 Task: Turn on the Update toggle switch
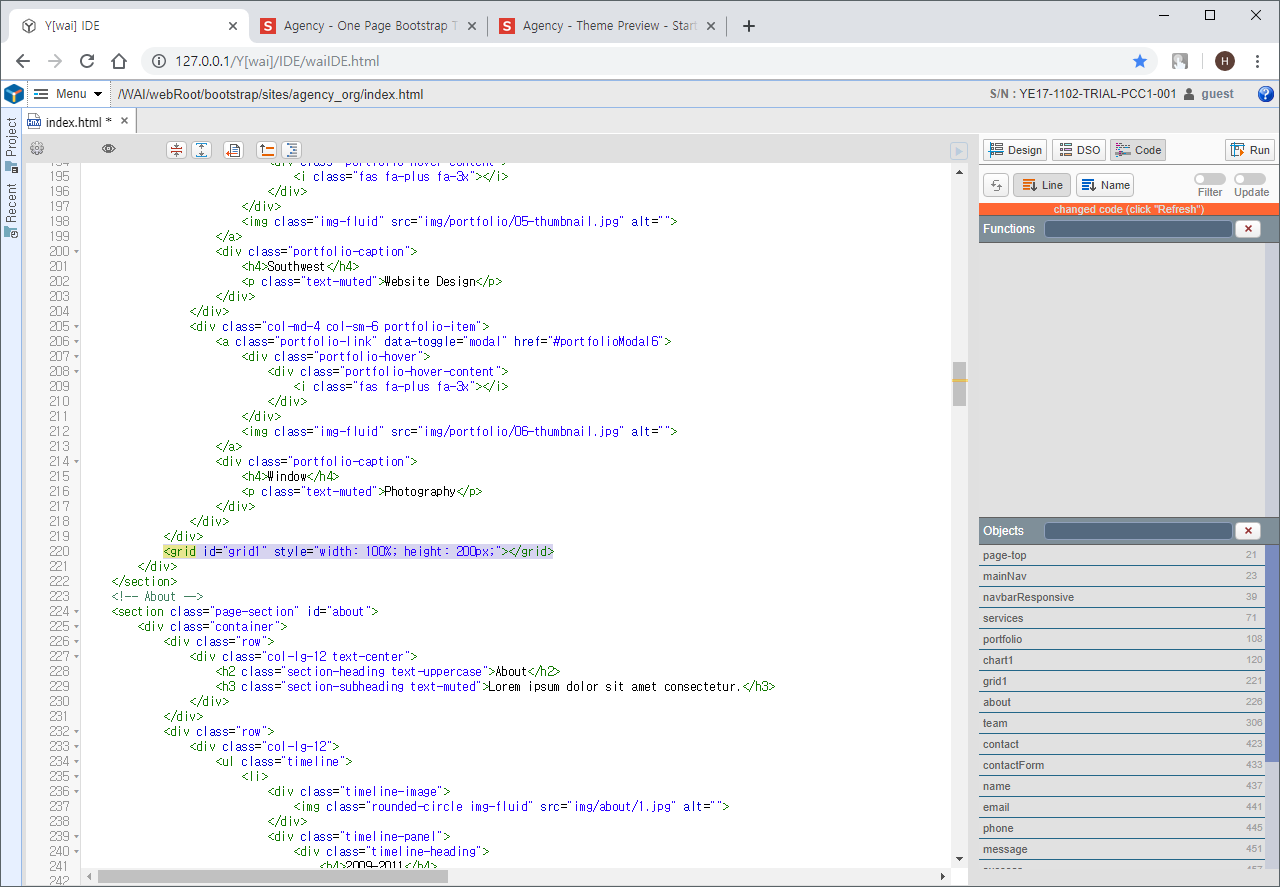tap(1249, 179)
